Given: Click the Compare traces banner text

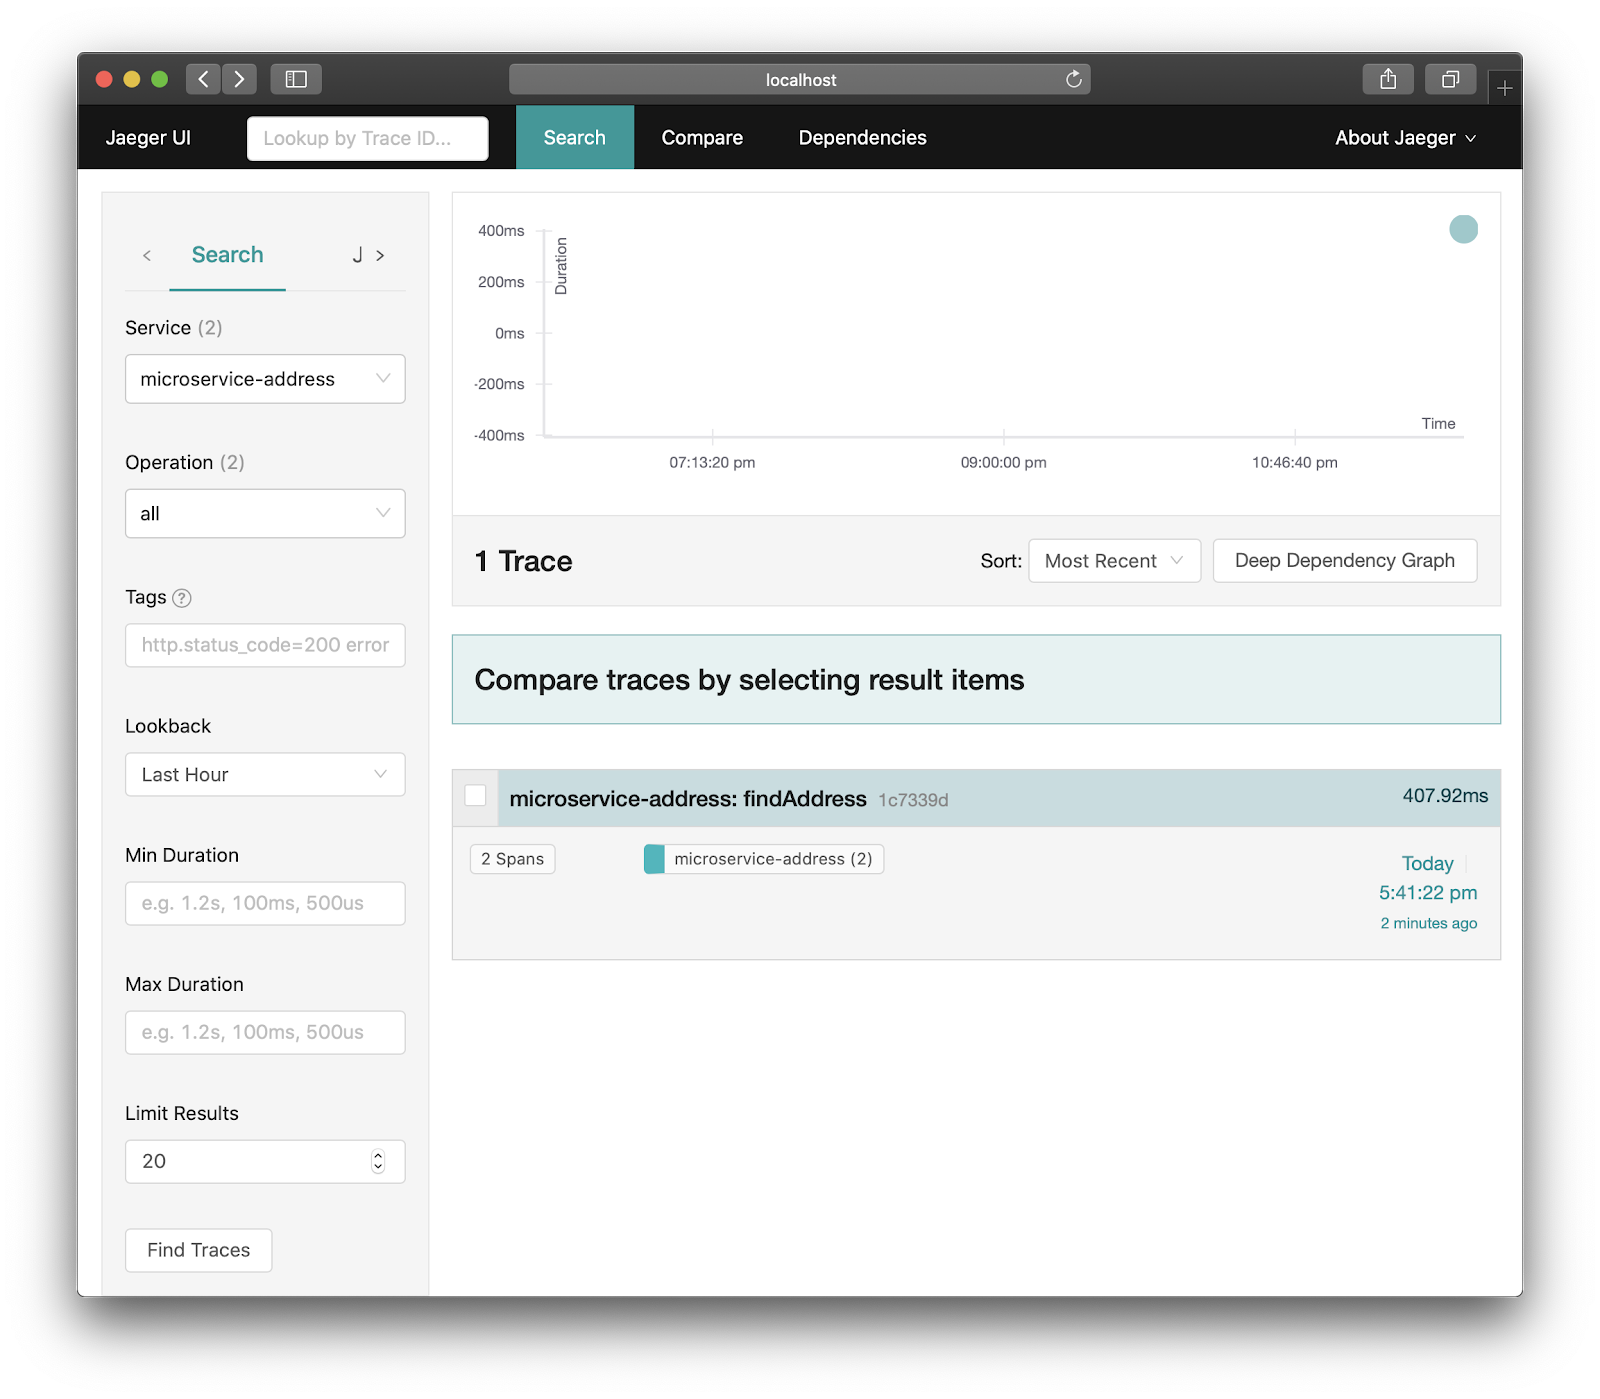Looking at the screenshot, I should click(x=749, y=680).
